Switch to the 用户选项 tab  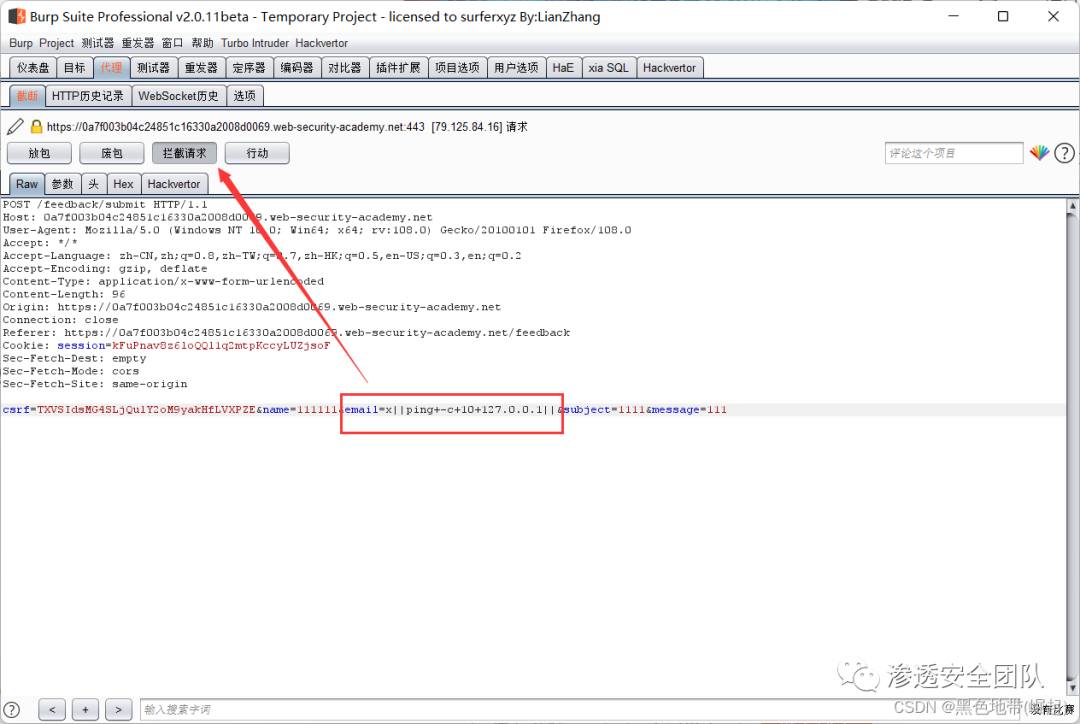[x=517, y=68]
